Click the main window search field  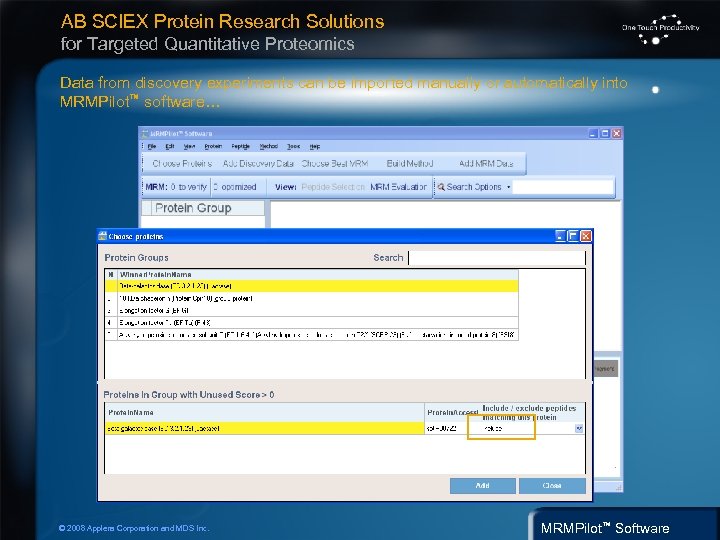click(563, 187)
